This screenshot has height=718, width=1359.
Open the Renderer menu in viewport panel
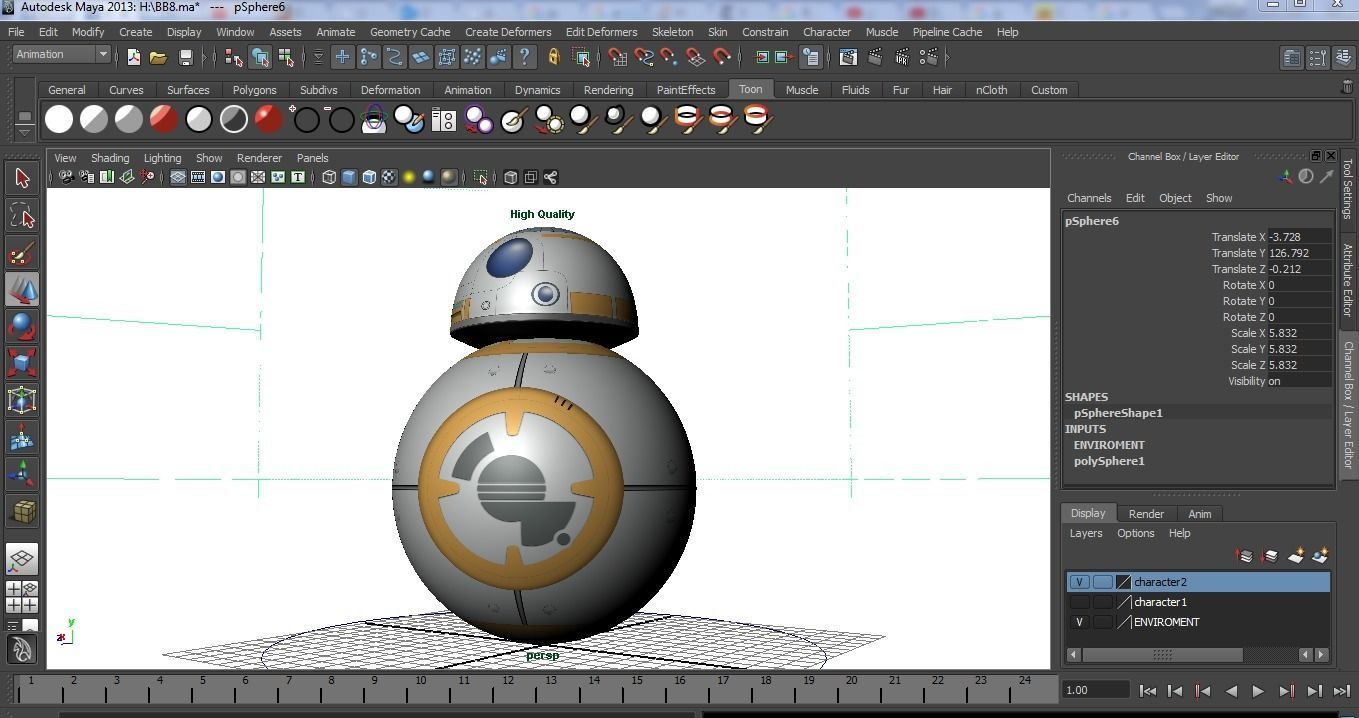pos(259,158)
